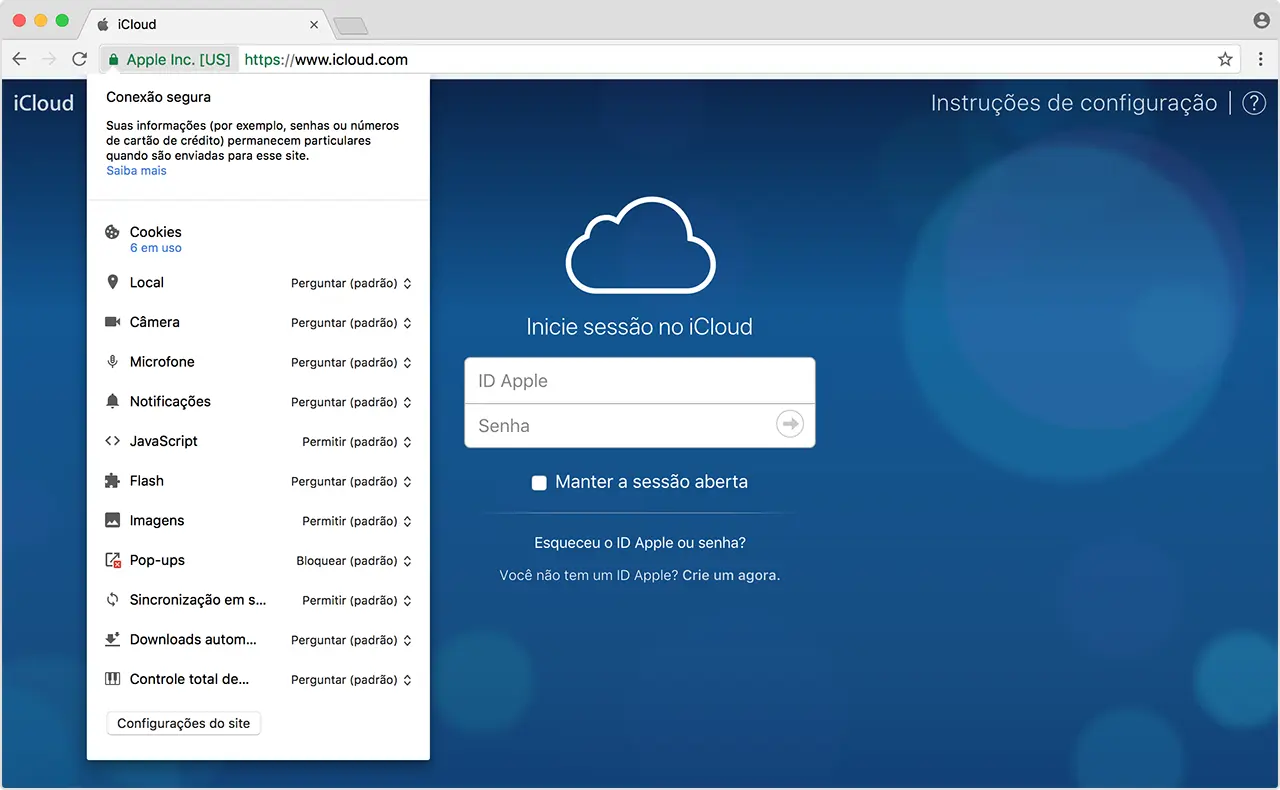Reload the iCloud page
This screenshot has height=790, width=1280.
[x=80, y=60]
